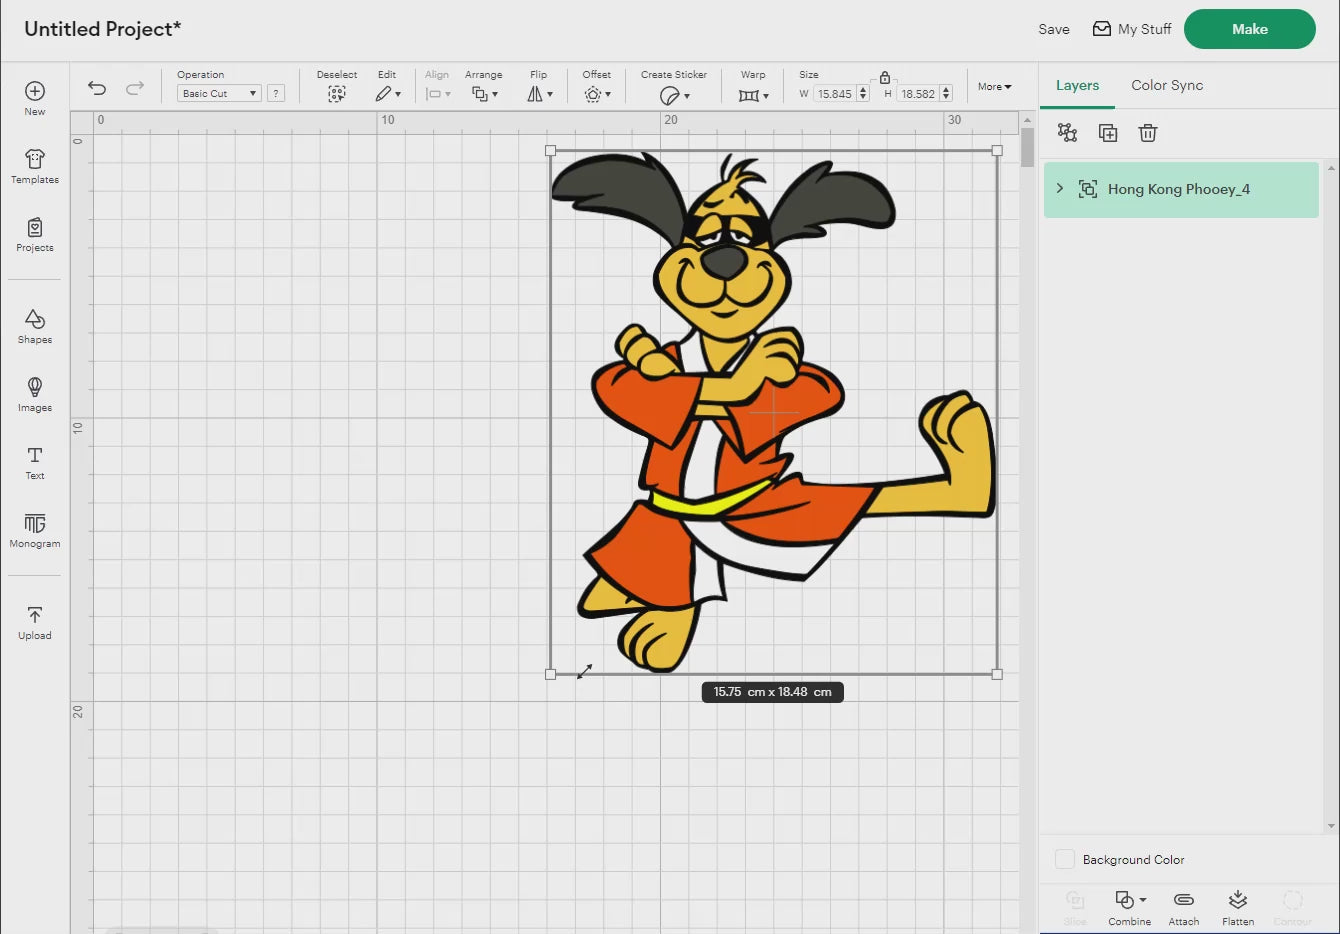Screen dimensions: 1340x934
Task: Undo the last action
Action: click(97, 88)
